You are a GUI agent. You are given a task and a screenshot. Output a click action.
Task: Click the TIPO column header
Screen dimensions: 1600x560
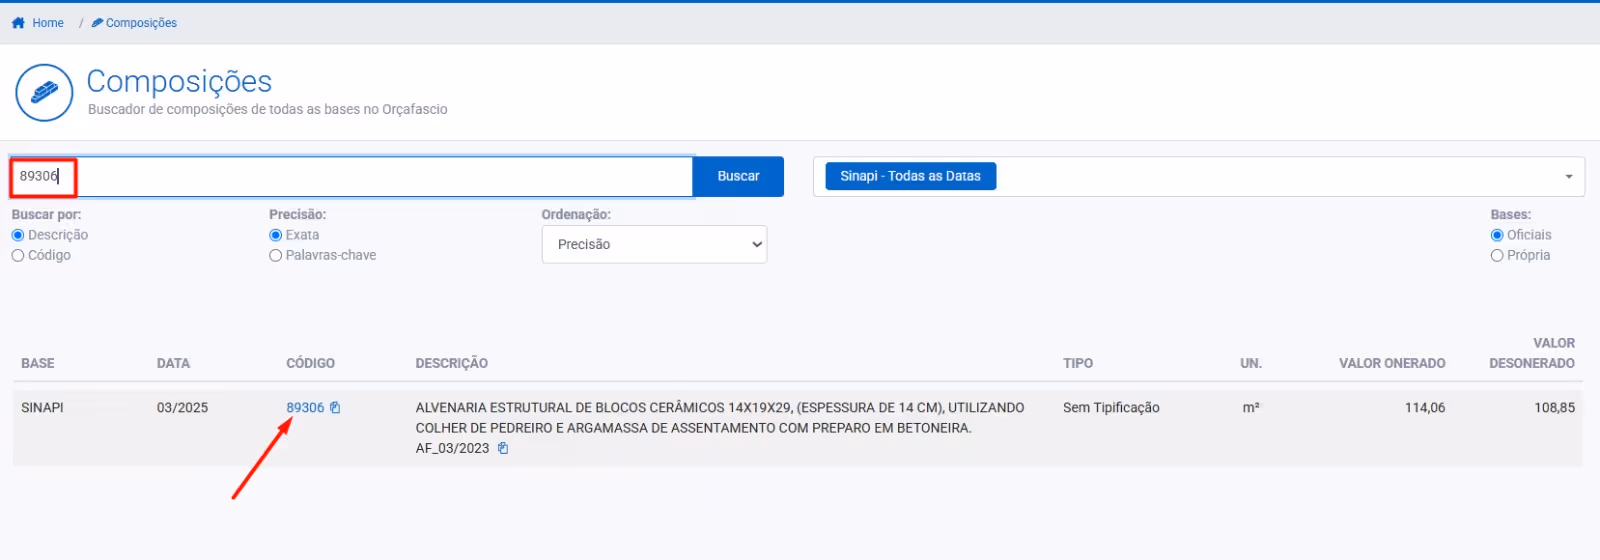pos(1078,363)
